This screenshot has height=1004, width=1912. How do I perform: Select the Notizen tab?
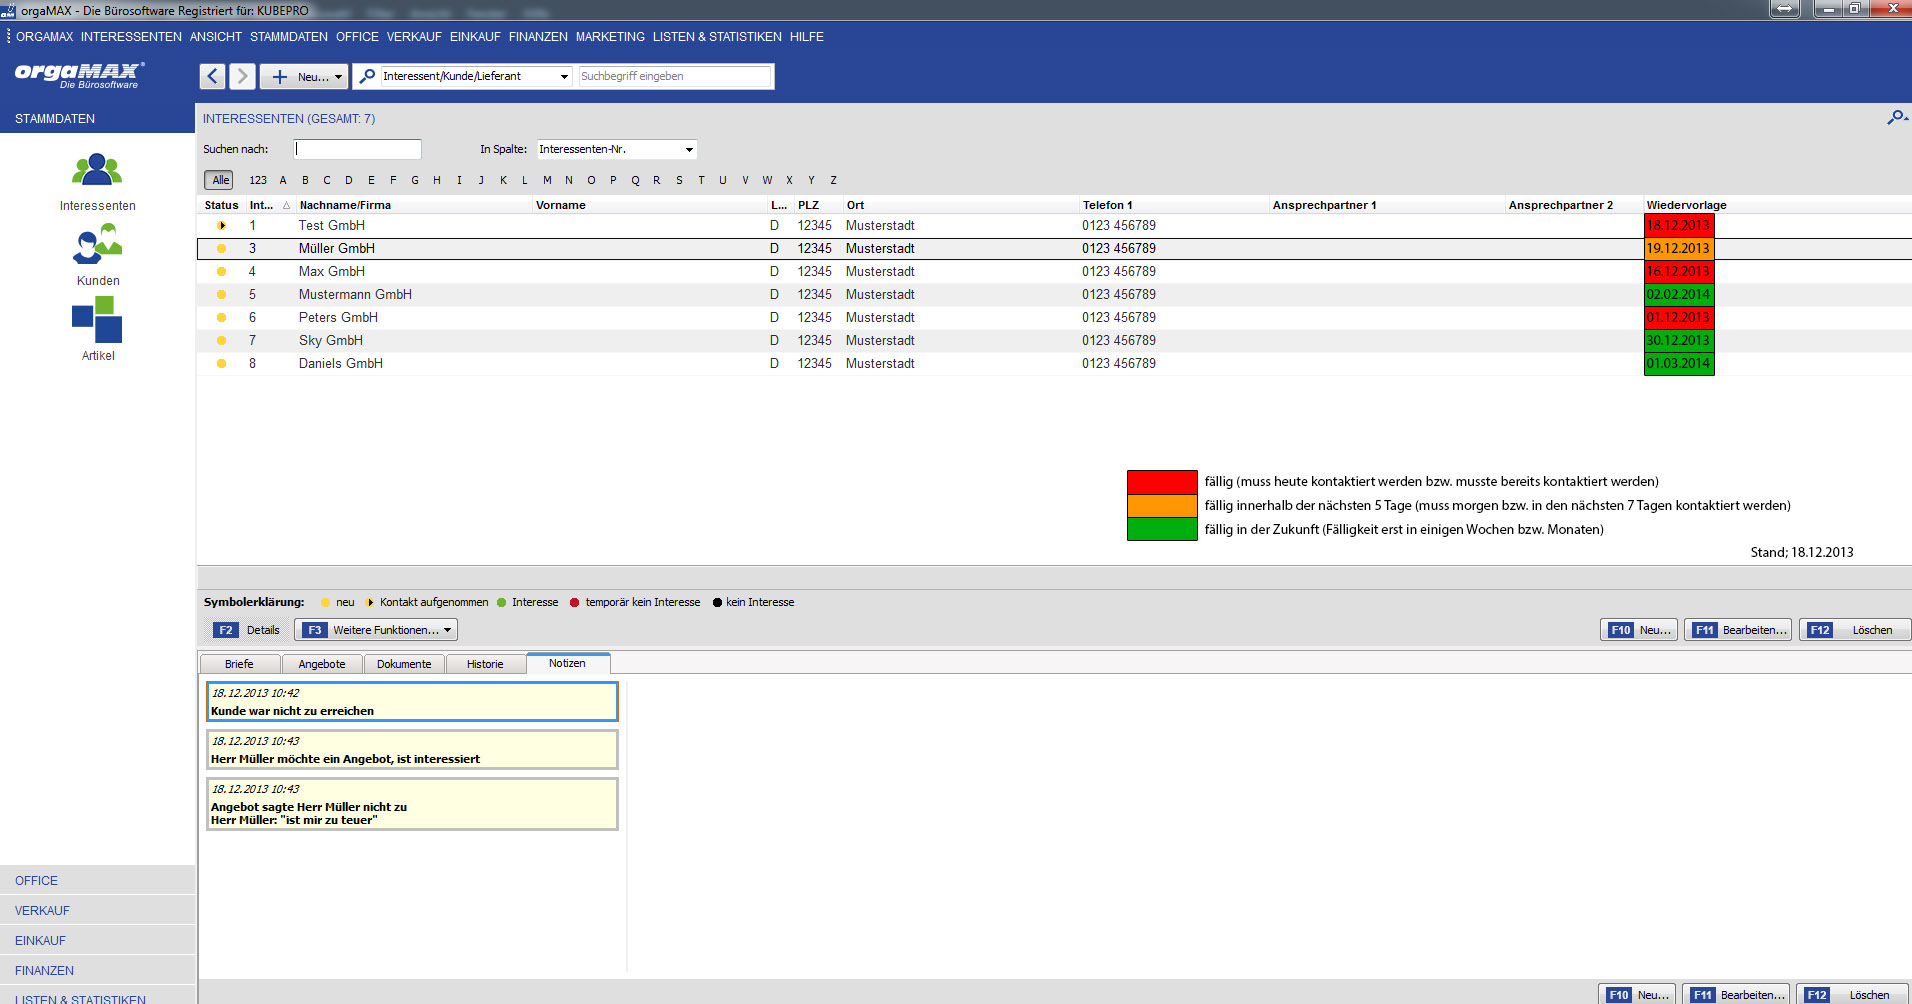point(568,663)
